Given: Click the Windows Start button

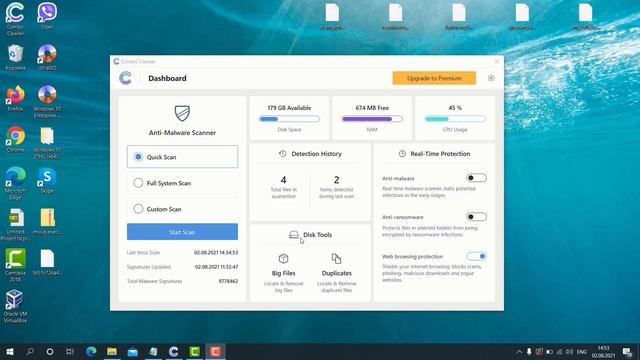Looking at the screenshot, I should click(x=10, y=351).
